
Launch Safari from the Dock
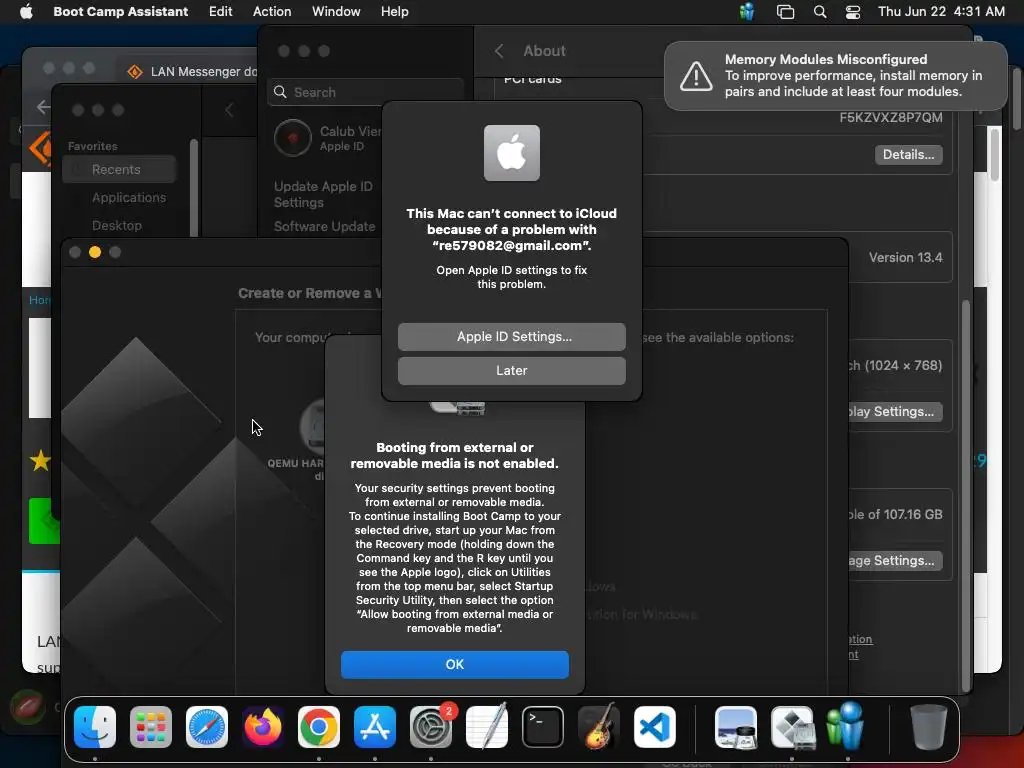pos(207,727)
